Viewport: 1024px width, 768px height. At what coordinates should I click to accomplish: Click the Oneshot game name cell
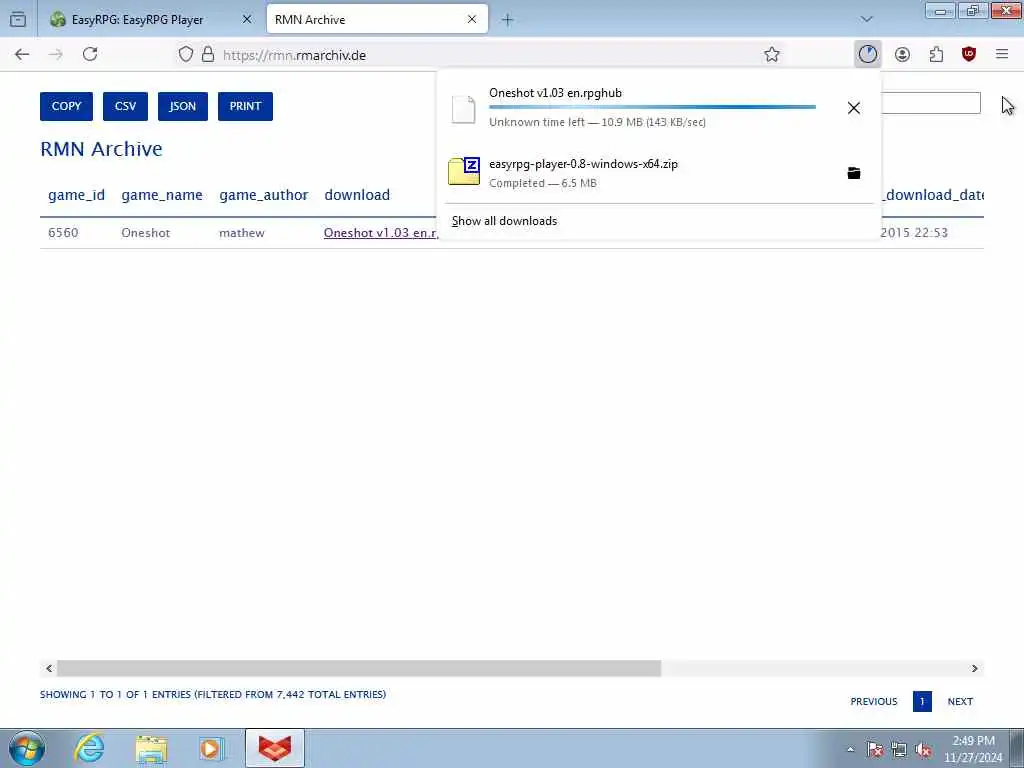(x=146, y=232)
